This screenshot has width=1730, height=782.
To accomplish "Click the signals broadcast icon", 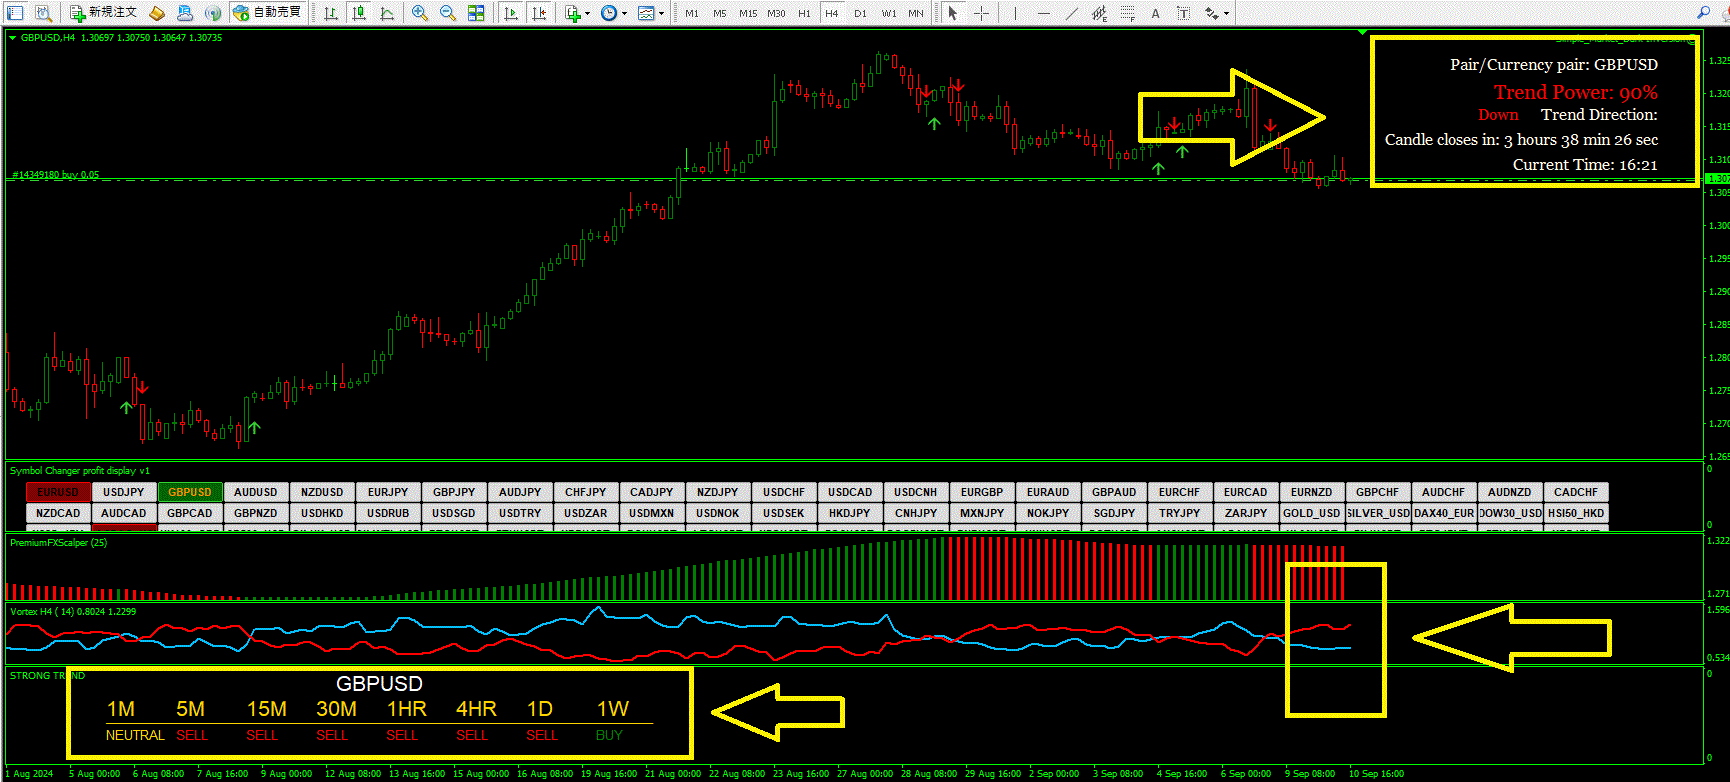I will pyautogui.click(x=213, y=13).
